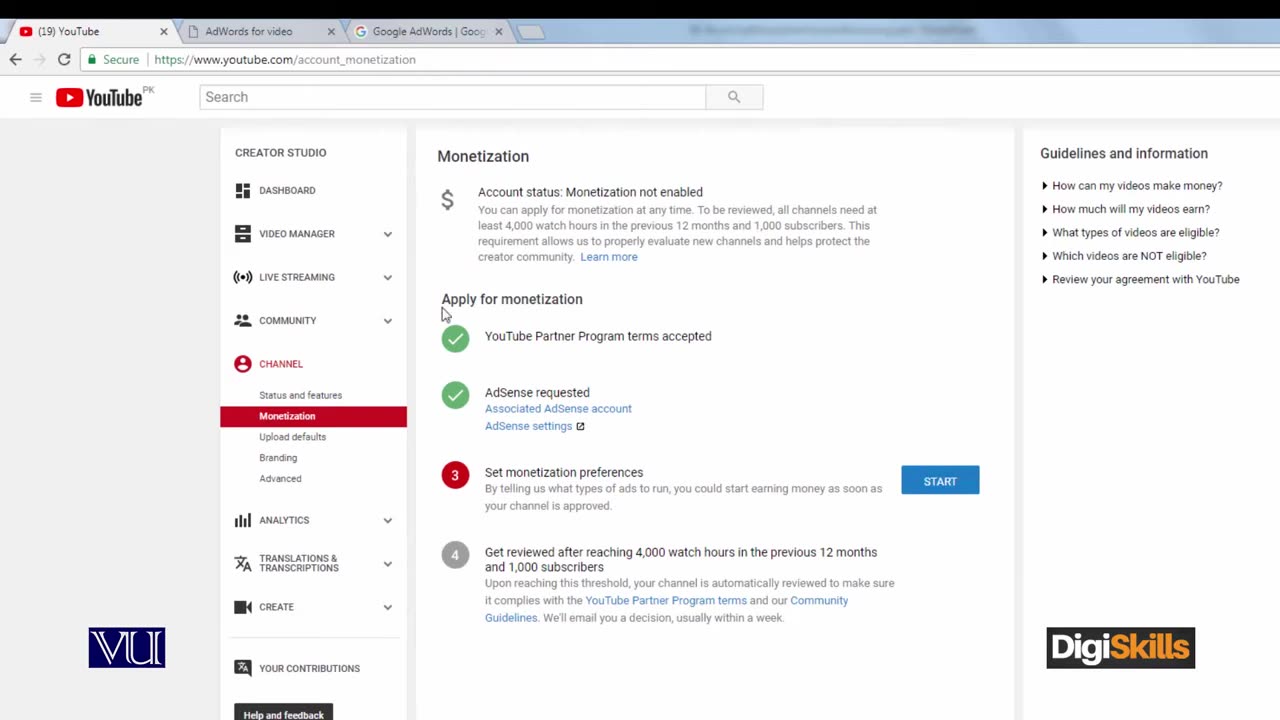Open Advanced channel settings
This screenshot has height=720, width=1280.
[x=280, y=479]
